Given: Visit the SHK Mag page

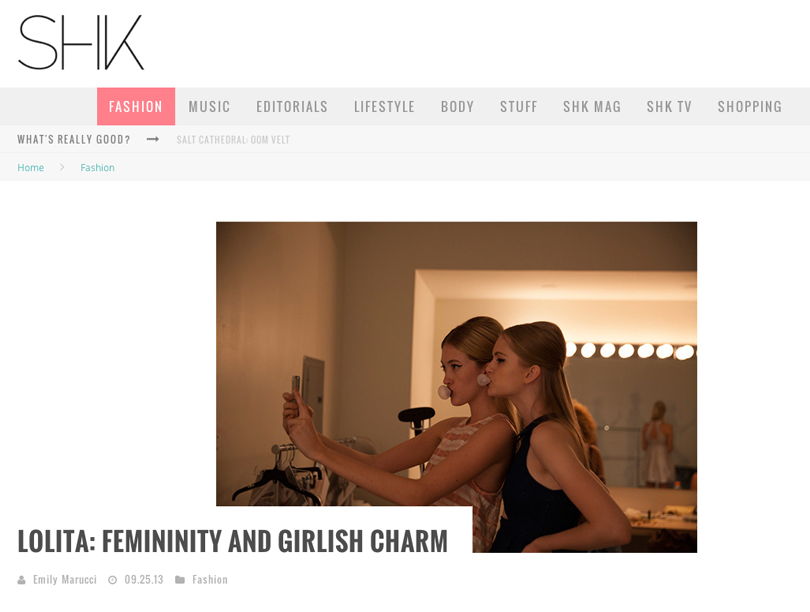Looking at the screenshot, I should [x=592, y=106].
